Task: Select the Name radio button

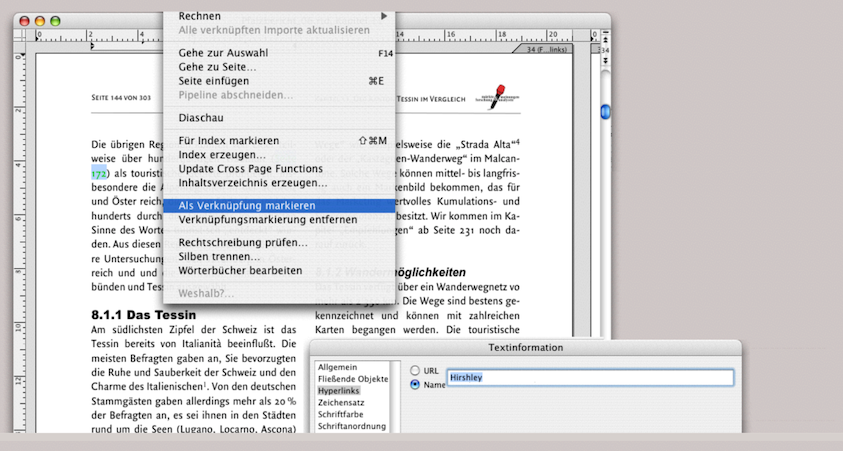Action: pyautogui.click(x=416, y=384)
